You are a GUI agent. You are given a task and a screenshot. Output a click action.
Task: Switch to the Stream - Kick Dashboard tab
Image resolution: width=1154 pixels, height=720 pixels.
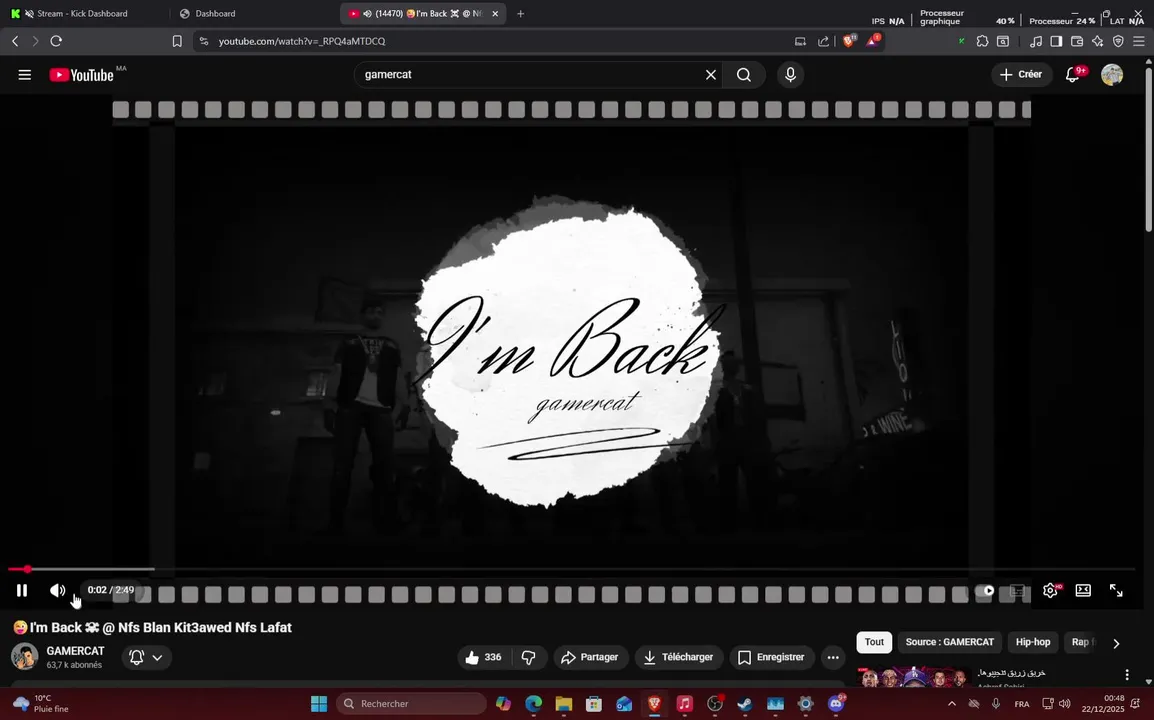point(82,13)
